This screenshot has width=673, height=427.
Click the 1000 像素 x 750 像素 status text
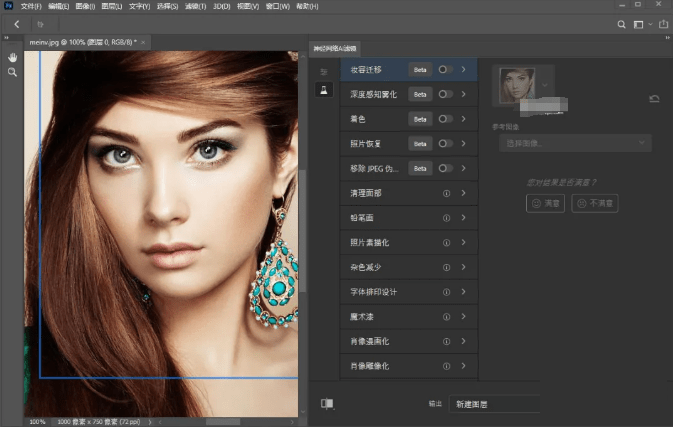point(99,422)
